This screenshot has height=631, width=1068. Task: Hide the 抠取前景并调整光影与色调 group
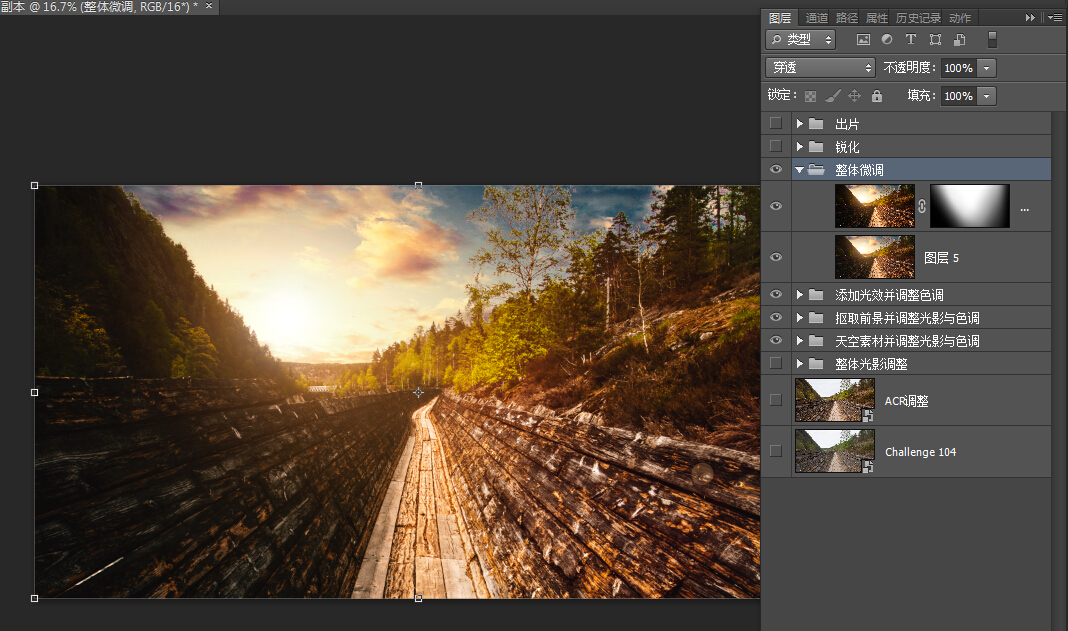tap(776, 318)
